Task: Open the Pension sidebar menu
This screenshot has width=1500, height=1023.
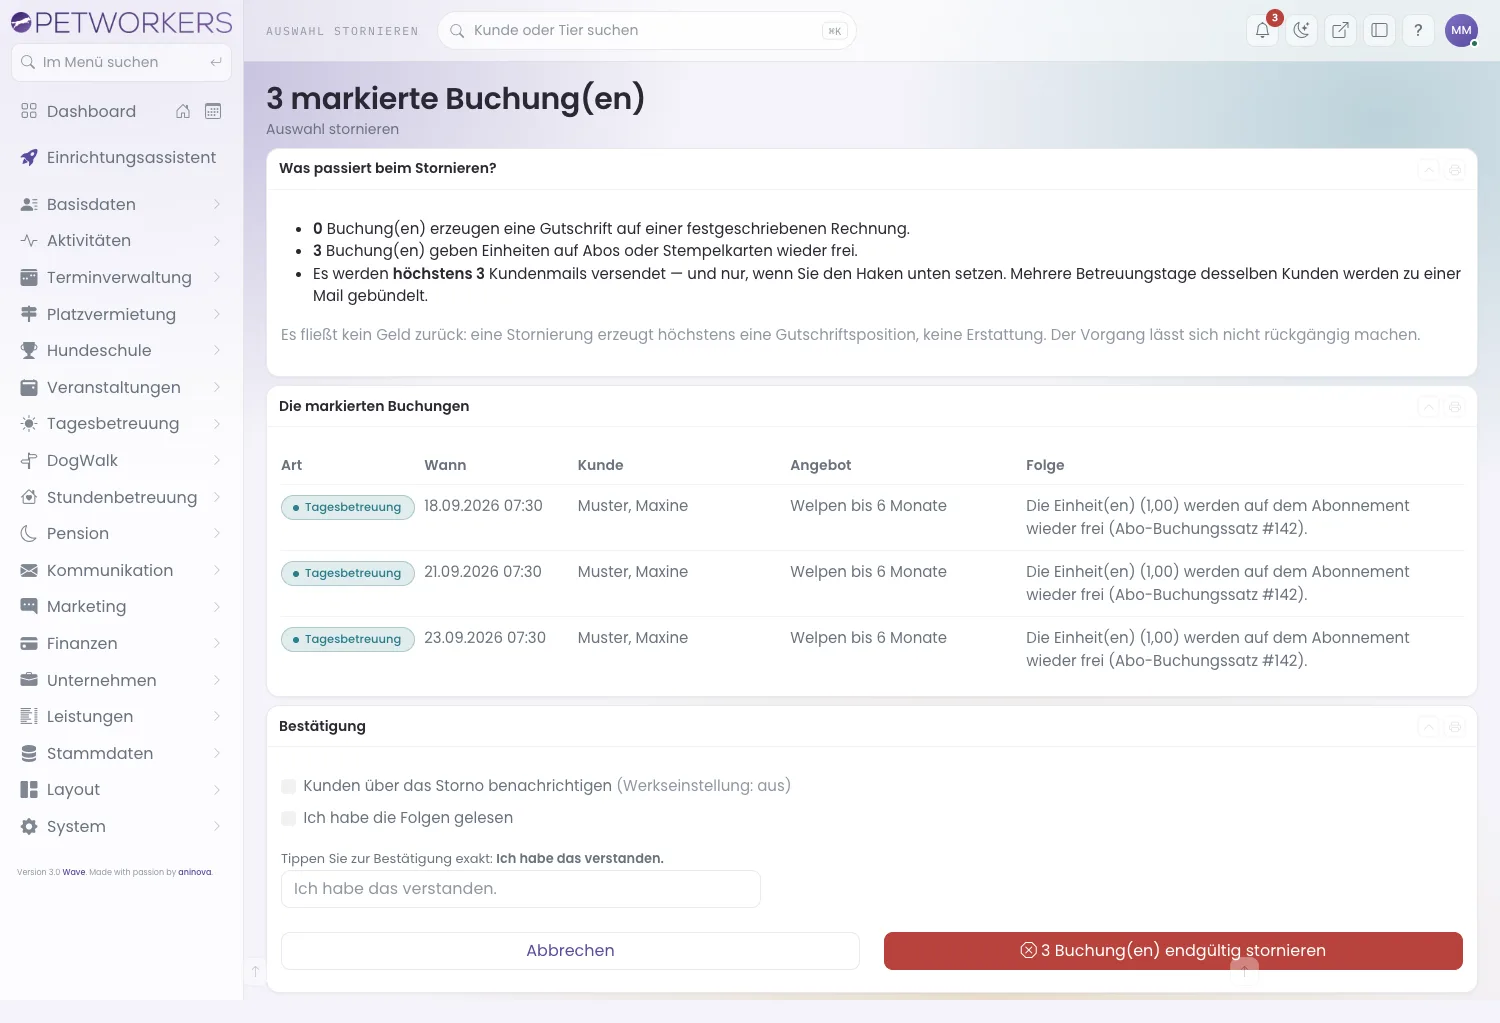Action: click(121, 533)
